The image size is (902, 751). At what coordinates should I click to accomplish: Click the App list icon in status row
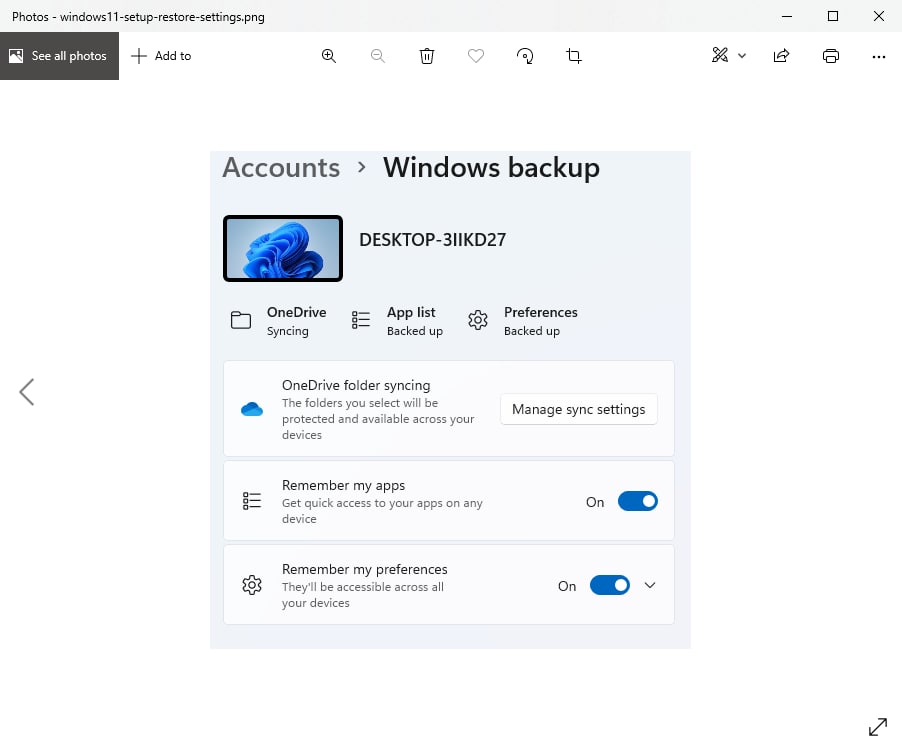(x=361, y=320)
